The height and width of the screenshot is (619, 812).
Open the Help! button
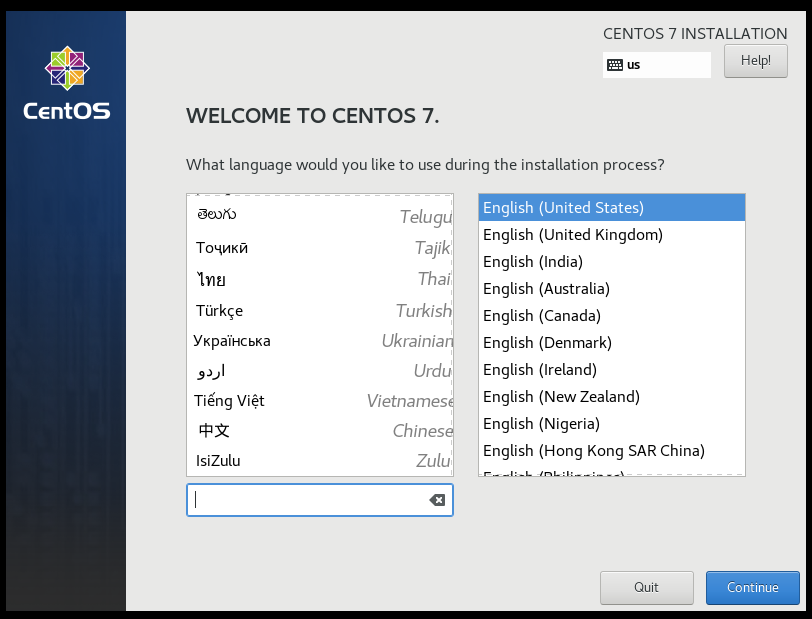pyautogui.click(x=756, y=61)
